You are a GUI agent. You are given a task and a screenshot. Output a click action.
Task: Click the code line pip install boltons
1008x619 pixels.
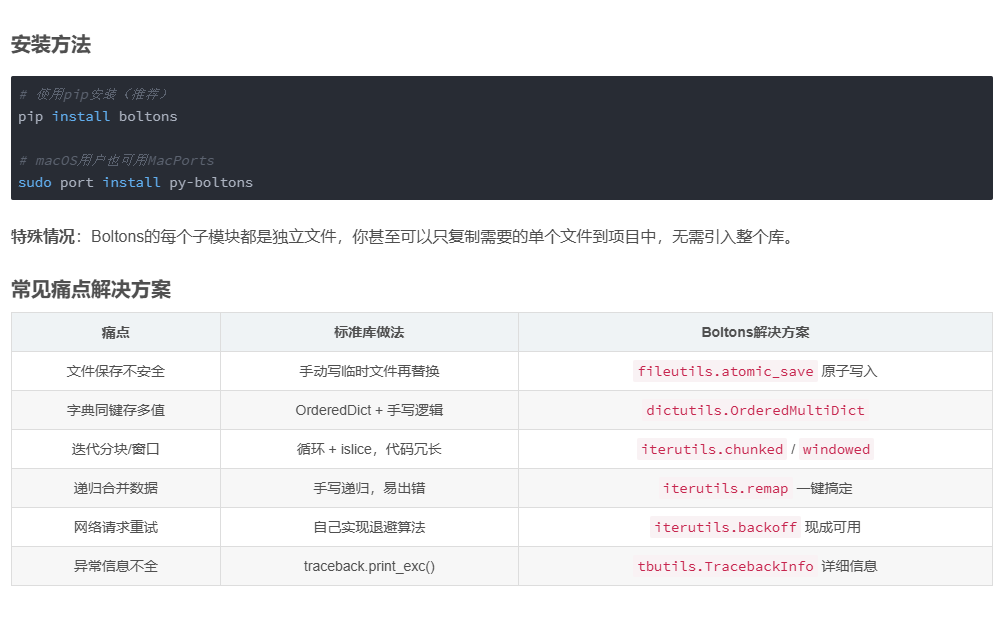tap(98, 116)
